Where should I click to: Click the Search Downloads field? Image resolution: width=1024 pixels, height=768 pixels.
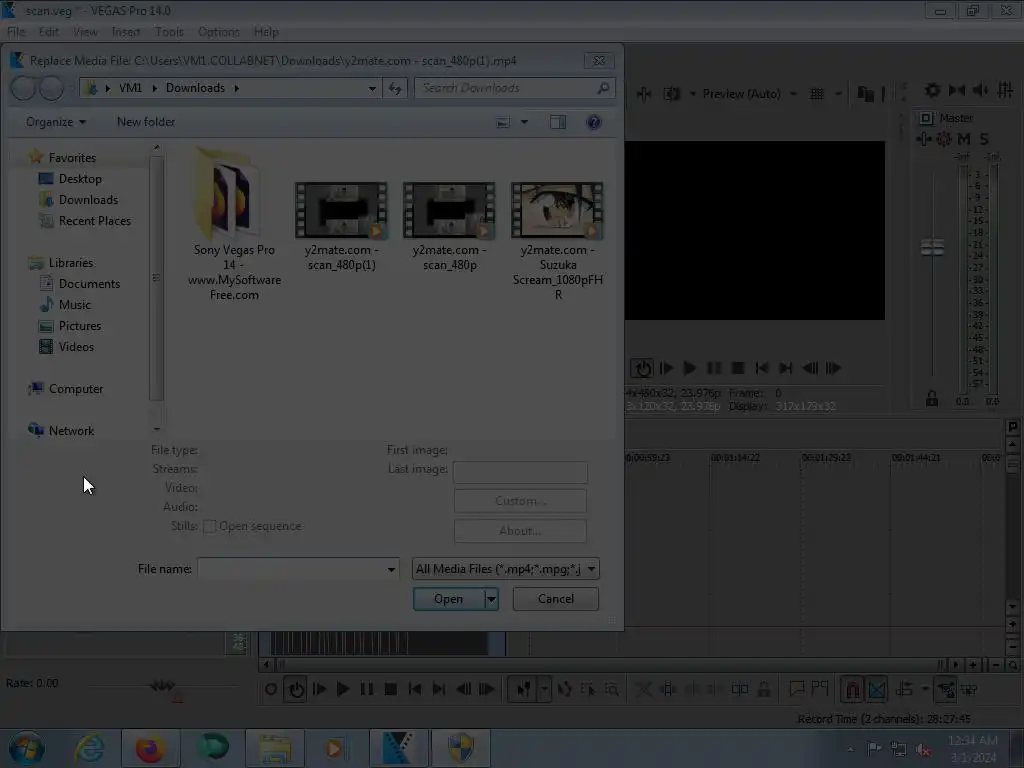(x=515, y=88)
